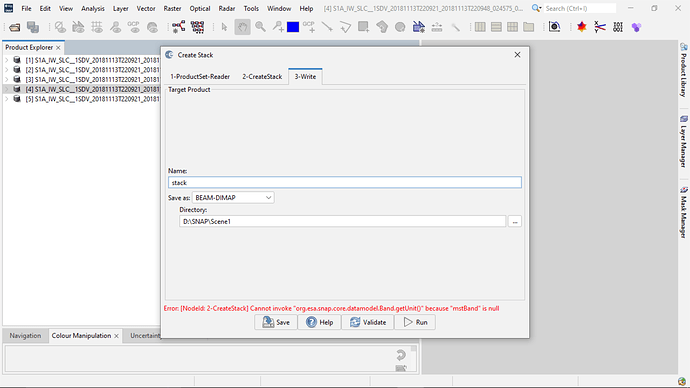690x388 pixels.
Task: Select the GCP placing tool
Action: 309,27
